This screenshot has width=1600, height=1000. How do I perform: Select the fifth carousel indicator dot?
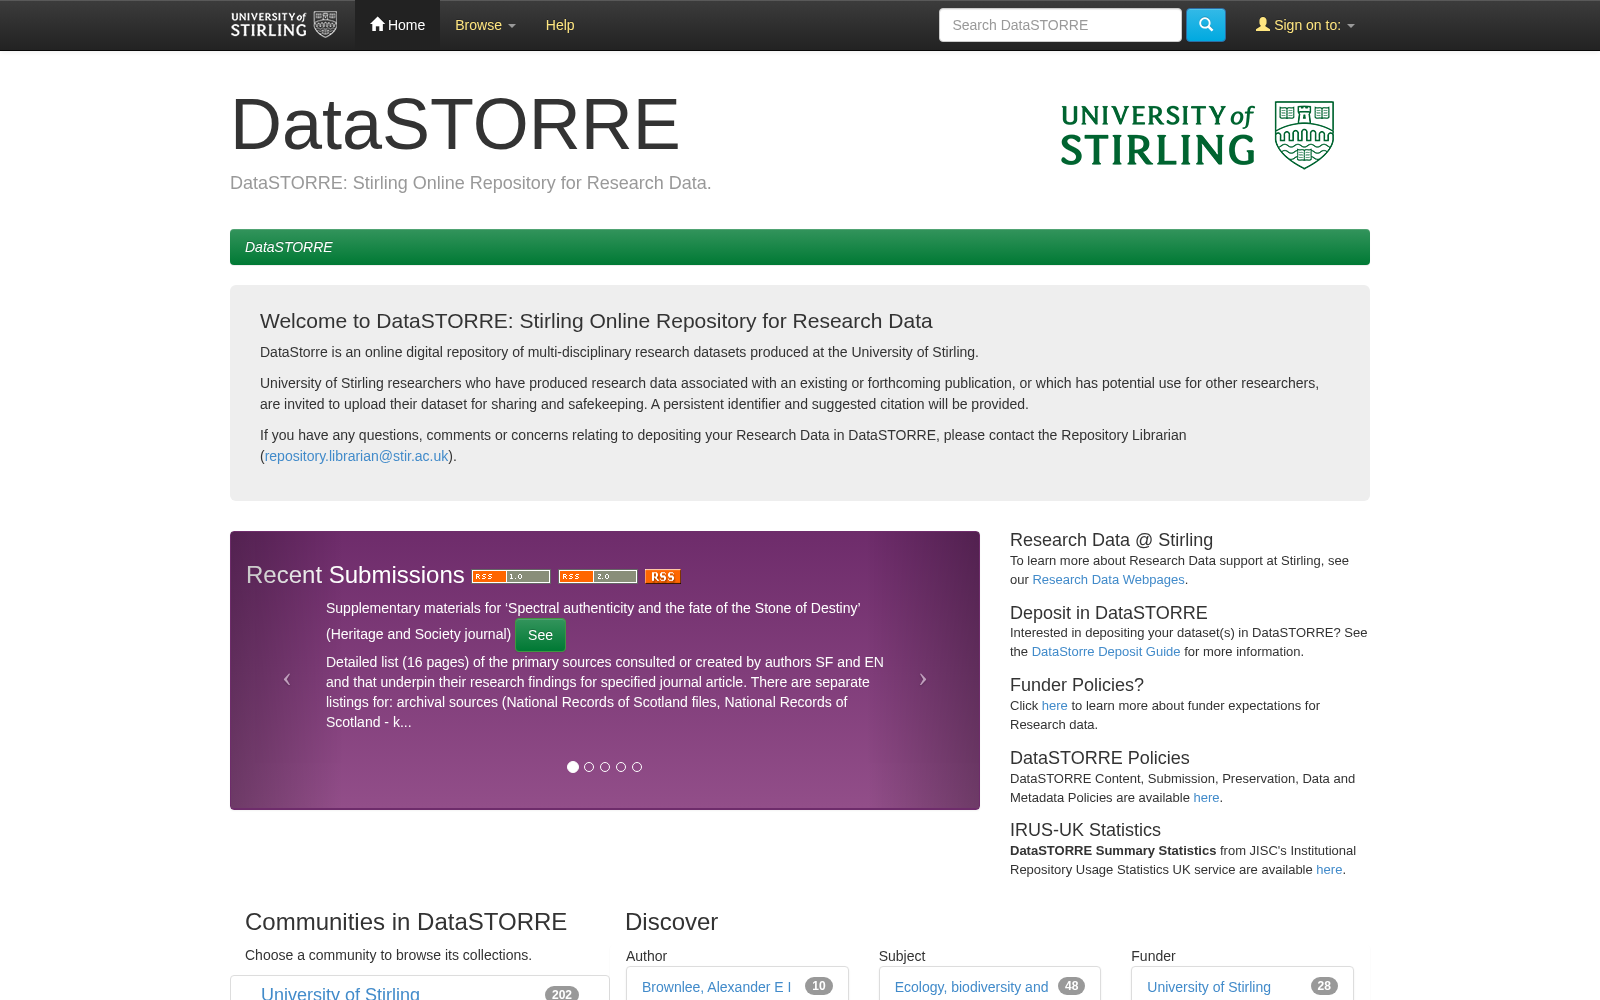637,767
